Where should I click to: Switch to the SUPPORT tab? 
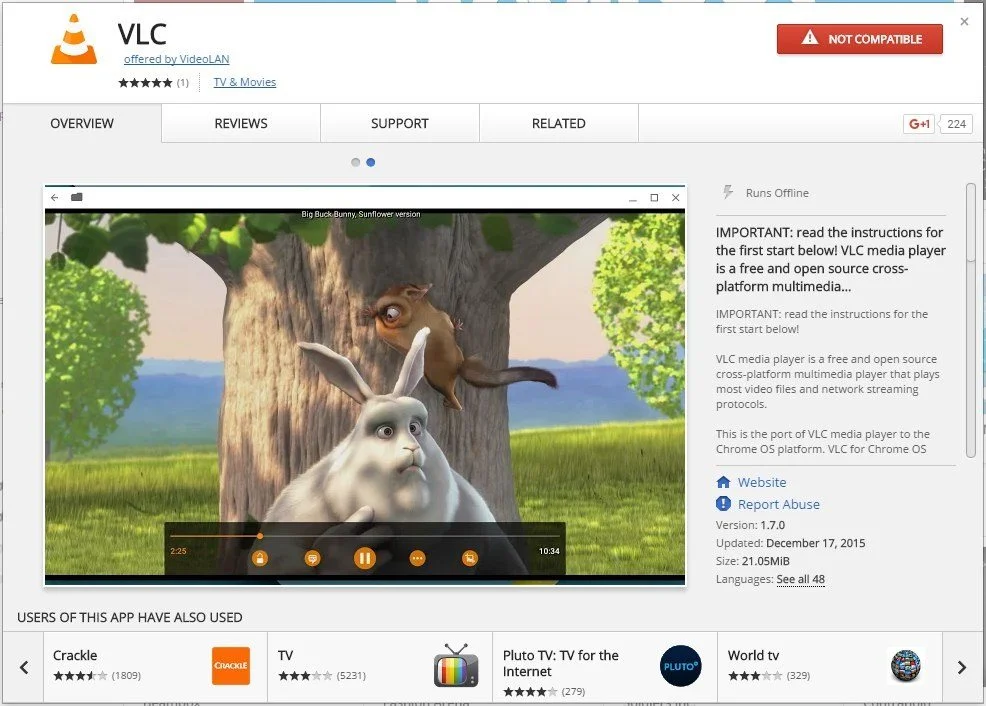coord(400,123)
